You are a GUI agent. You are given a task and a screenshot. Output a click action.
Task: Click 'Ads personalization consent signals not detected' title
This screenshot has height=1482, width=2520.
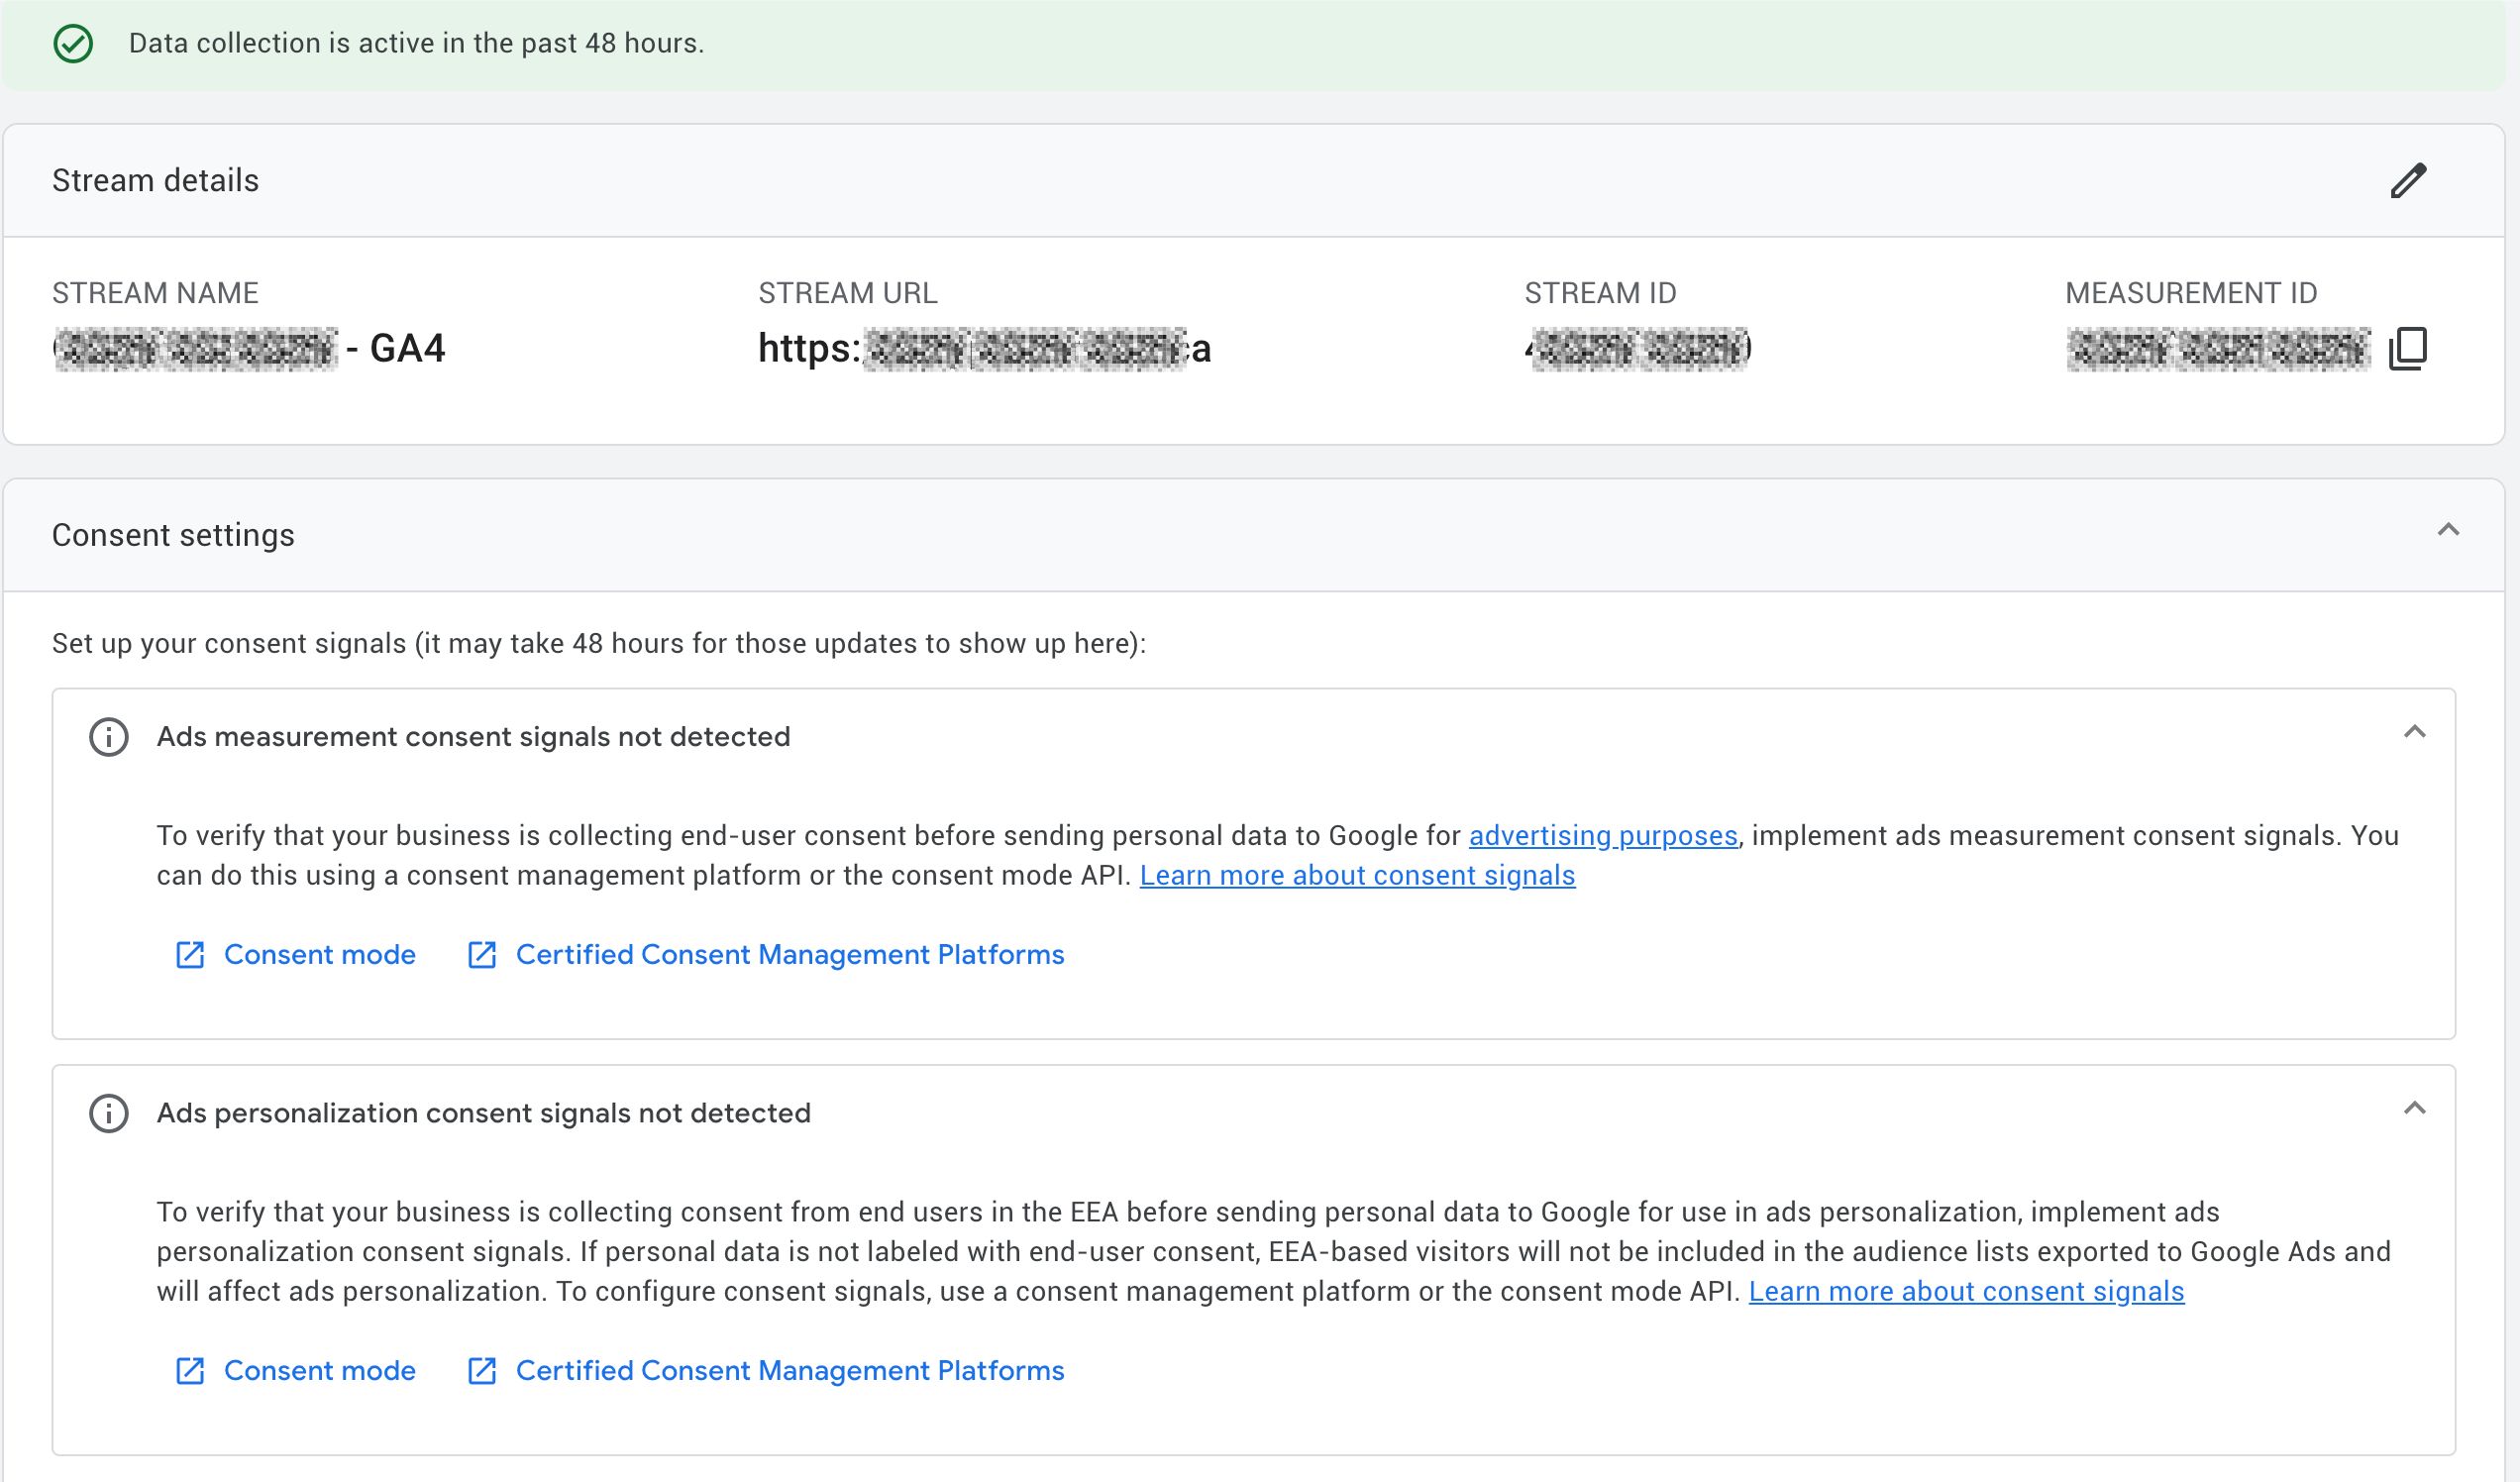coord(483,1113)
